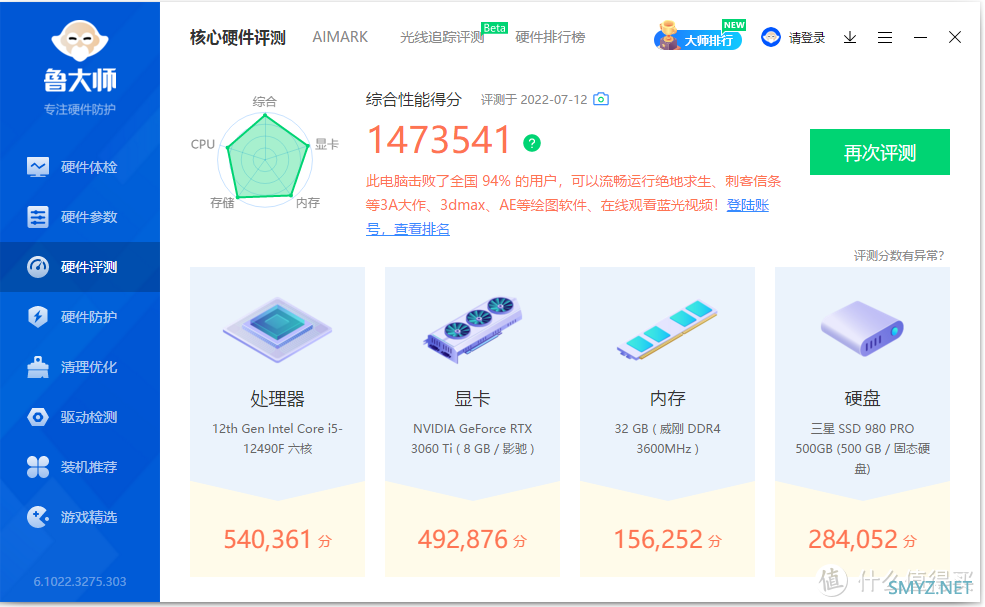Click 32 GB 威刚 DDR4 3600MHz text
Image resolution: width=985 pixels, height=607 pixels.
click(667, 439)
